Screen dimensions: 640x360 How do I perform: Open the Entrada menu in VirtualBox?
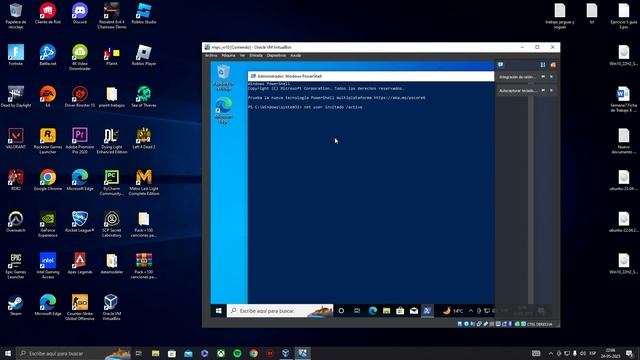click(256, 56)
